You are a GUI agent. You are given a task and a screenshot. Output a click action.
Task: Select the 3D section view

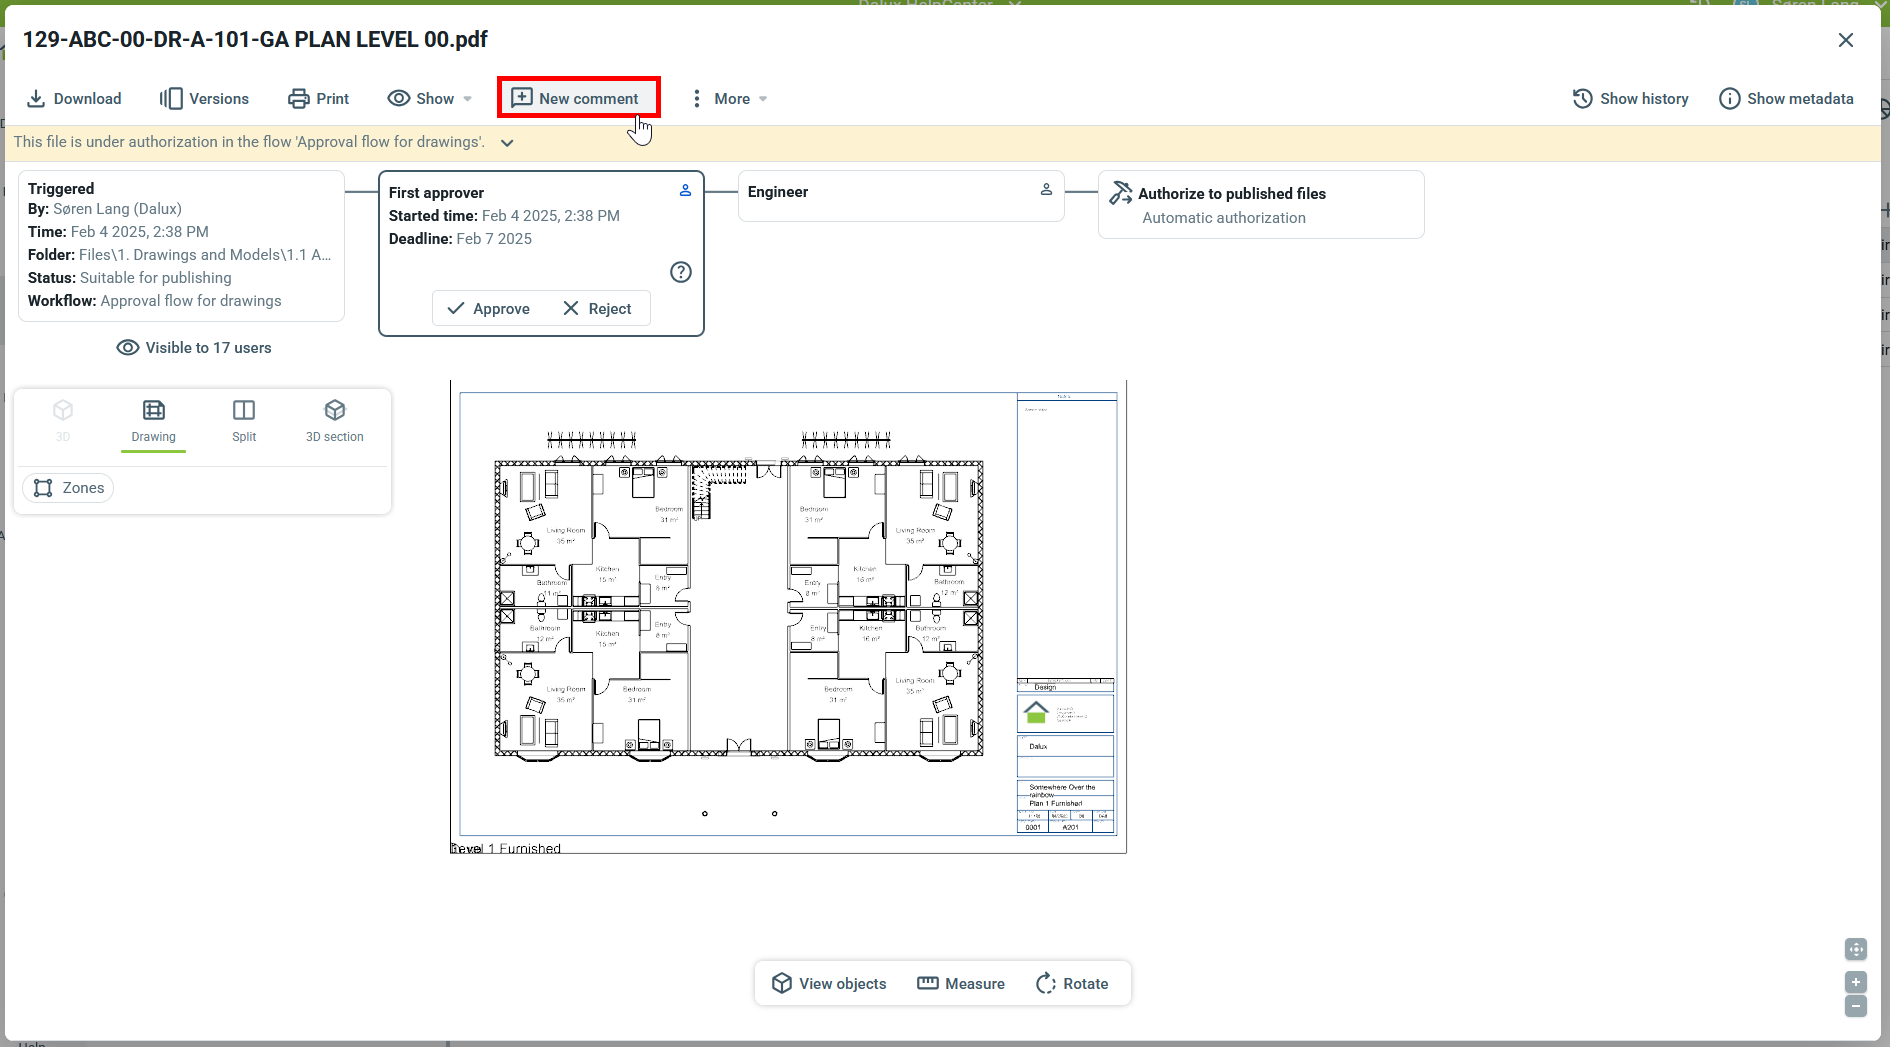[x=334, y=420]
